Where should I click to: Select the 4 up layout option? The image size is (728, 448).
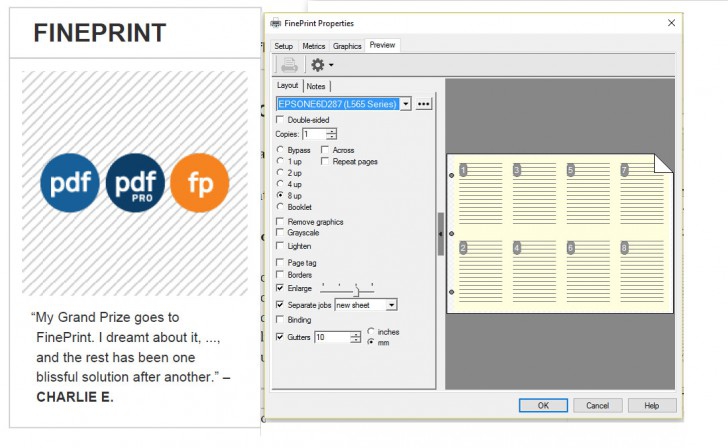[280, 184]
